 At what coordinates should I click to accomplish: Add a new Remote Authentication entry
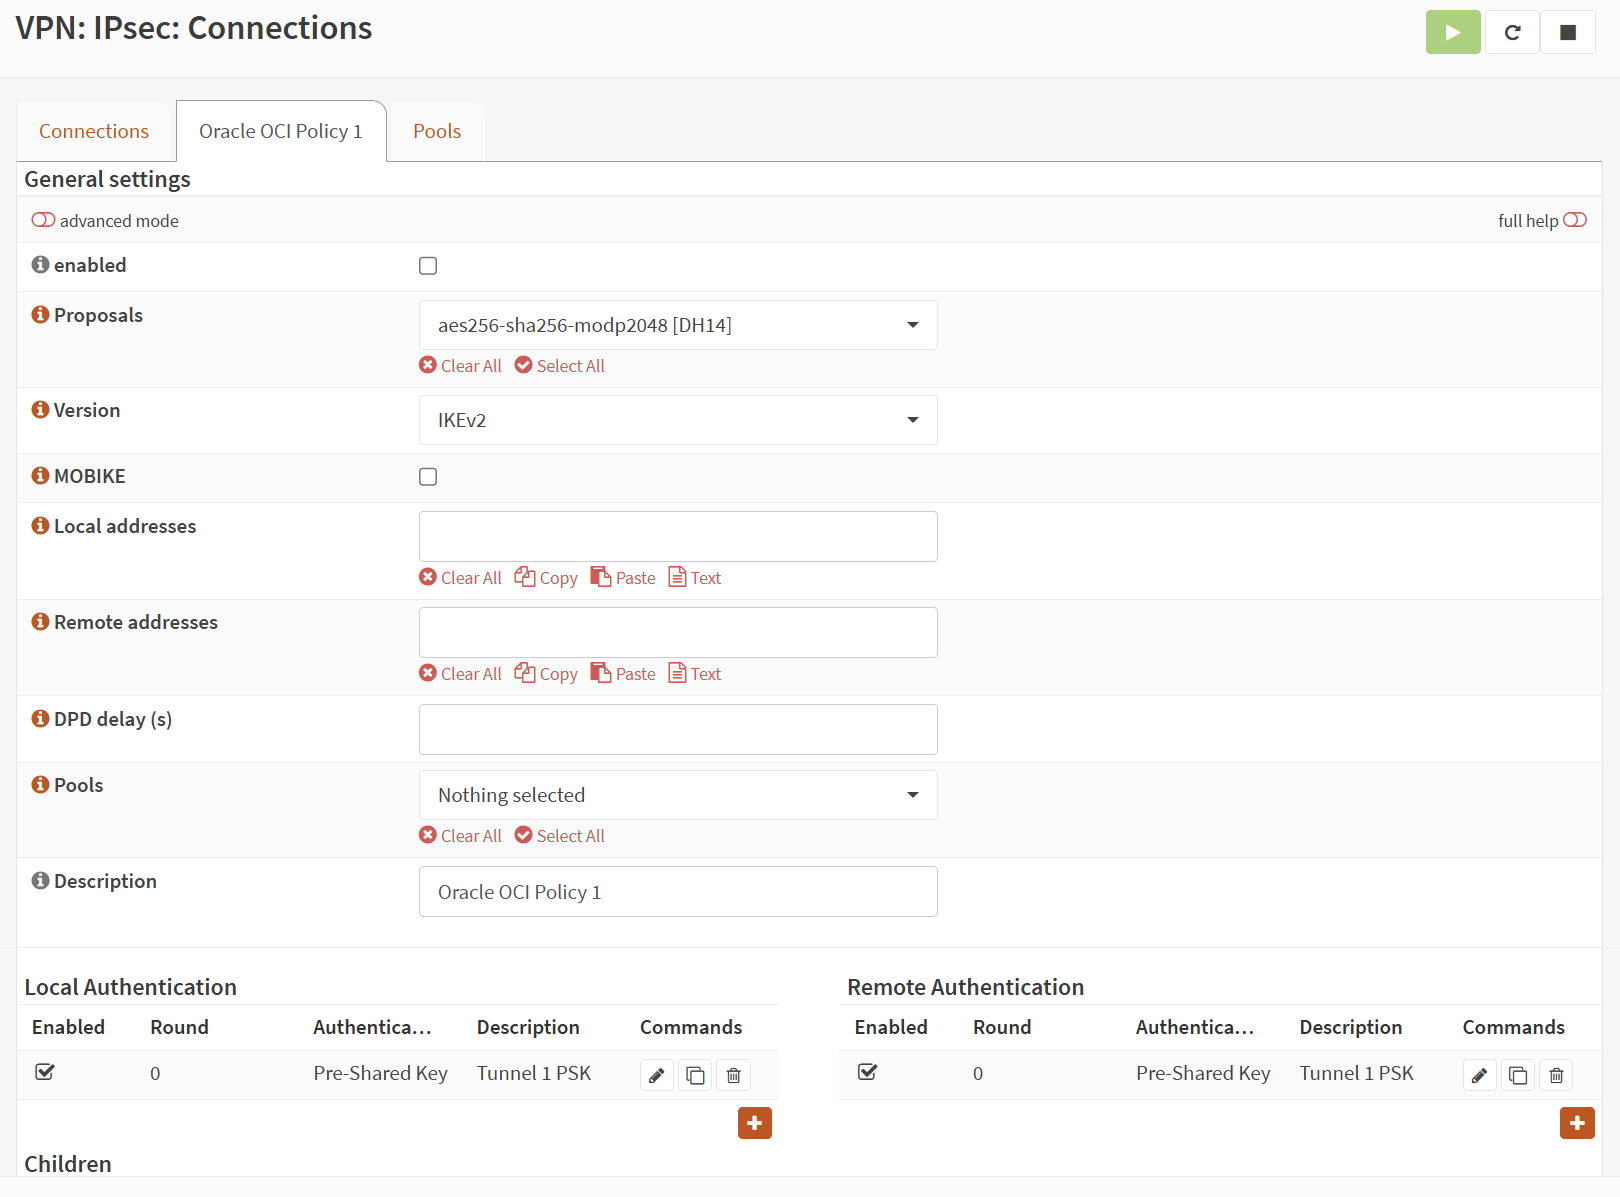pos(1577,1123)
